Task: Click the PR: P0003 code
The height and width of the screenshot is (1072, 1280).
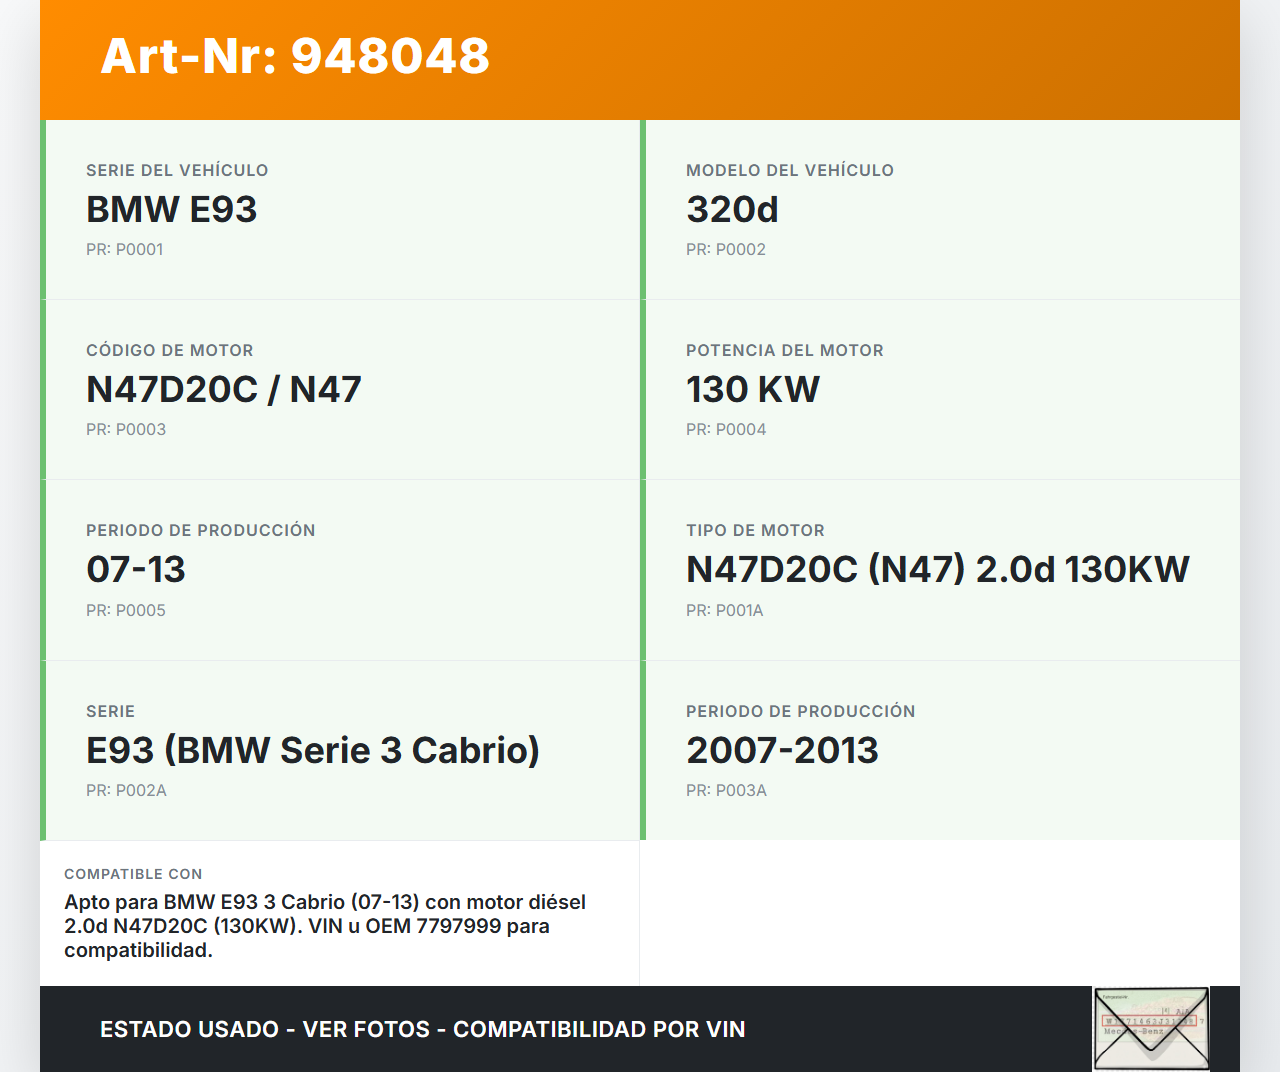Action: pyautogui.click(x=125, y=430)
